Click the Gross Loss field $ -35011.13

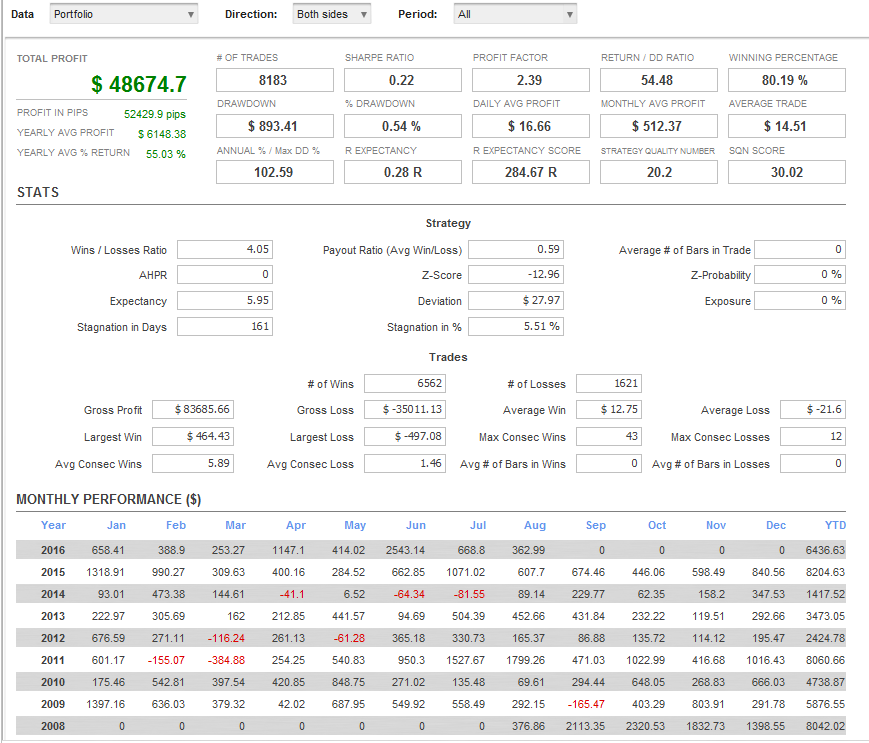point(405,409)
